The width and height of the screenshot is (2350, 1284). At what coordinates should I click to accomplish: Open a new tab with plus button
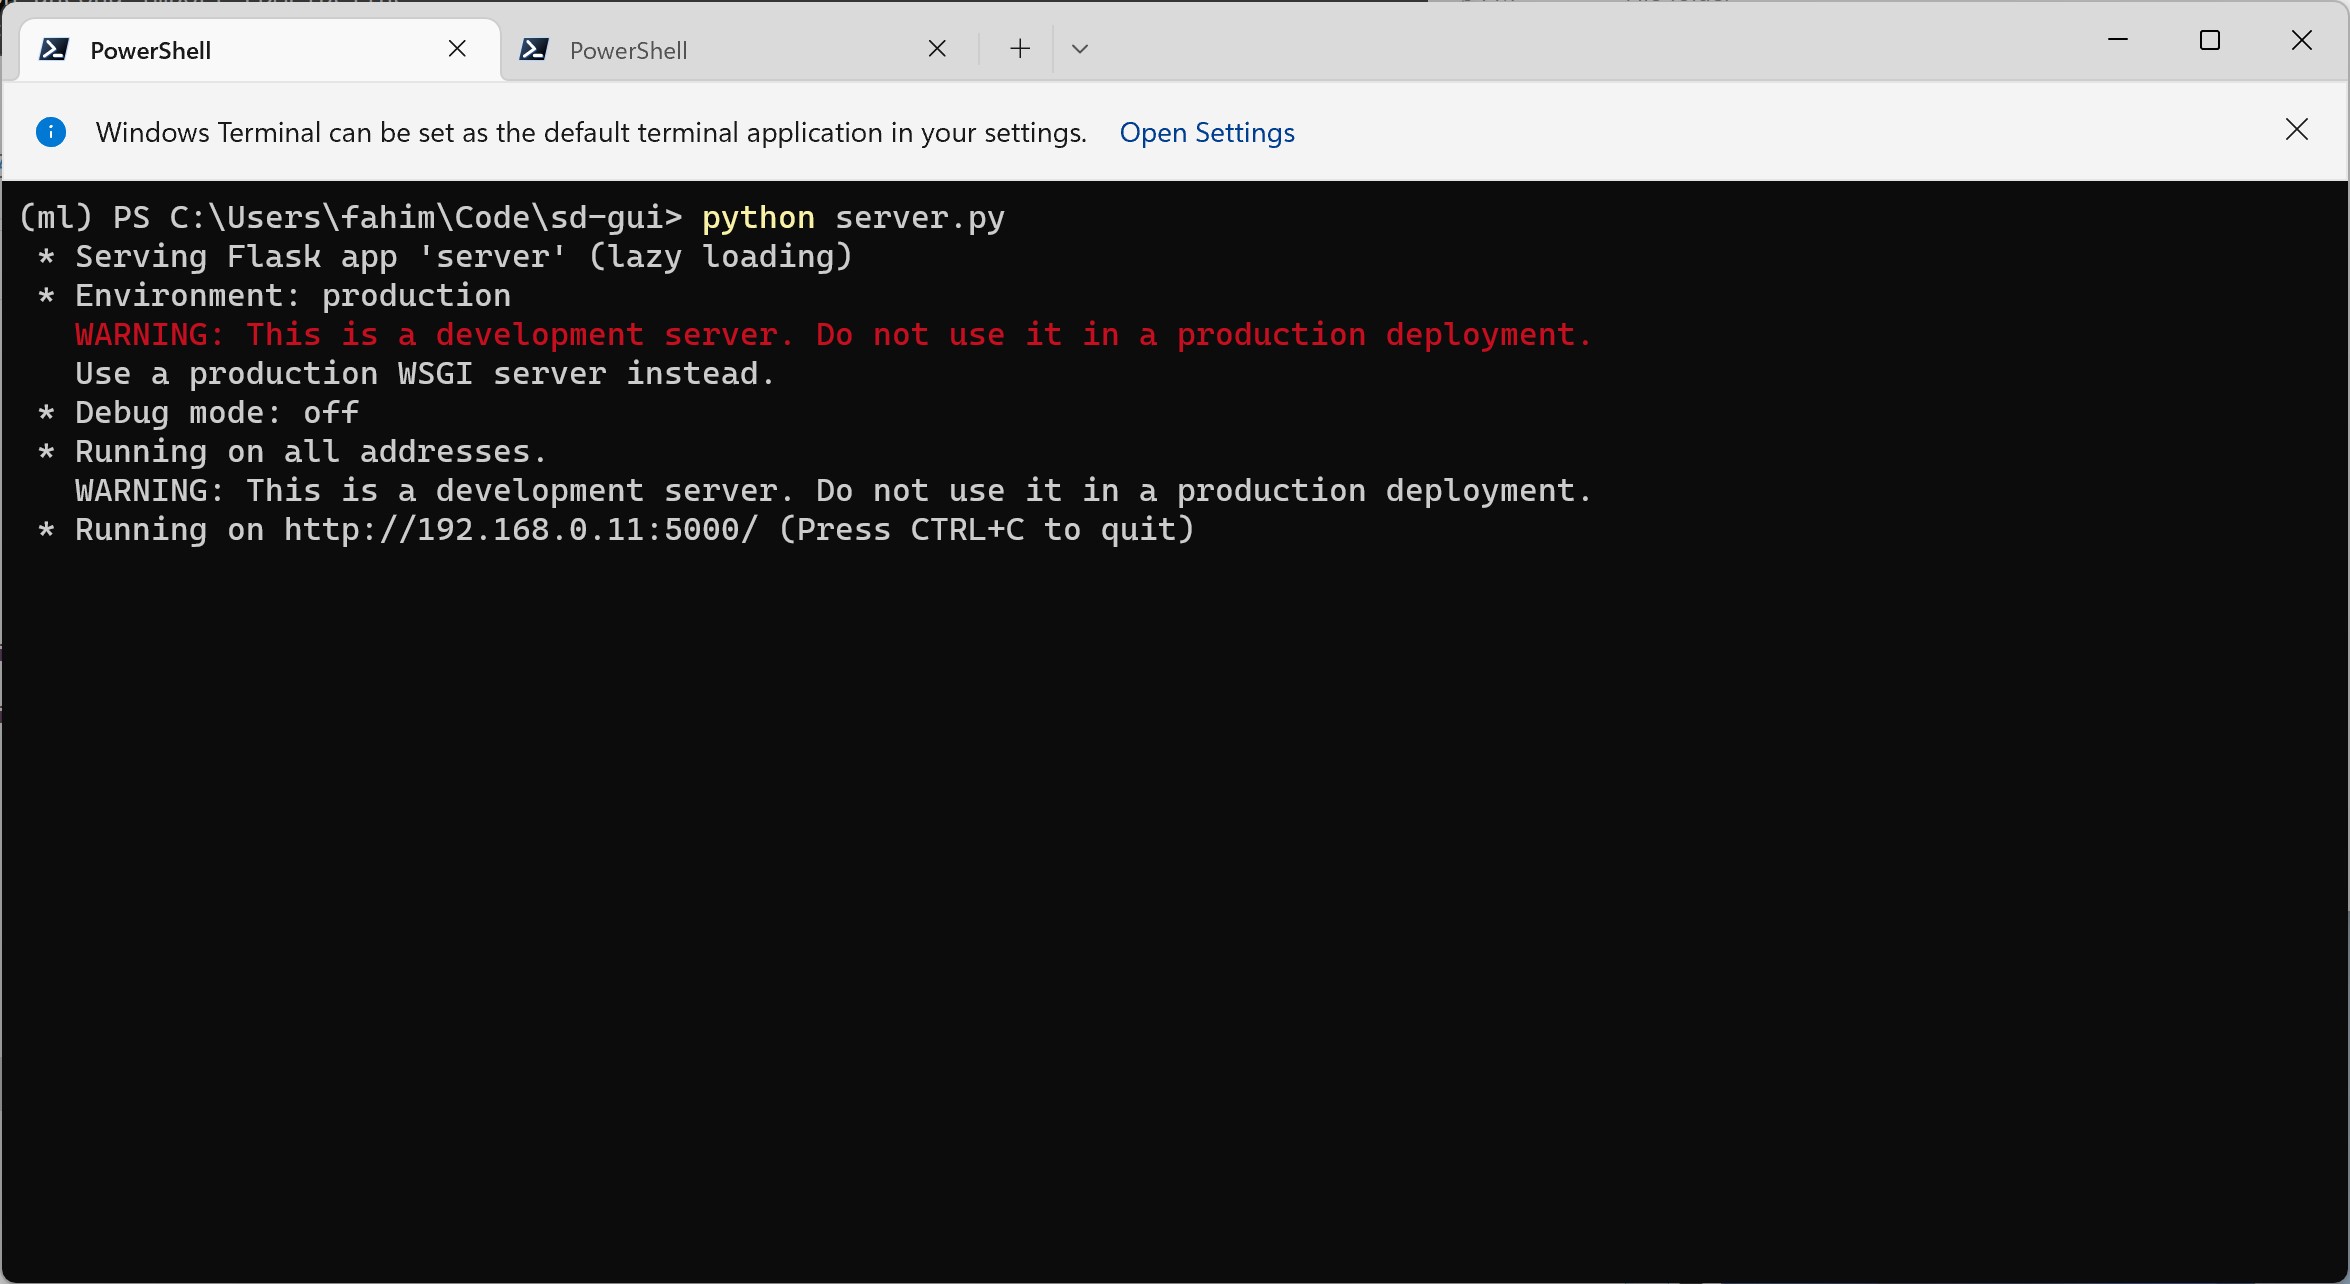(1019, 49)
